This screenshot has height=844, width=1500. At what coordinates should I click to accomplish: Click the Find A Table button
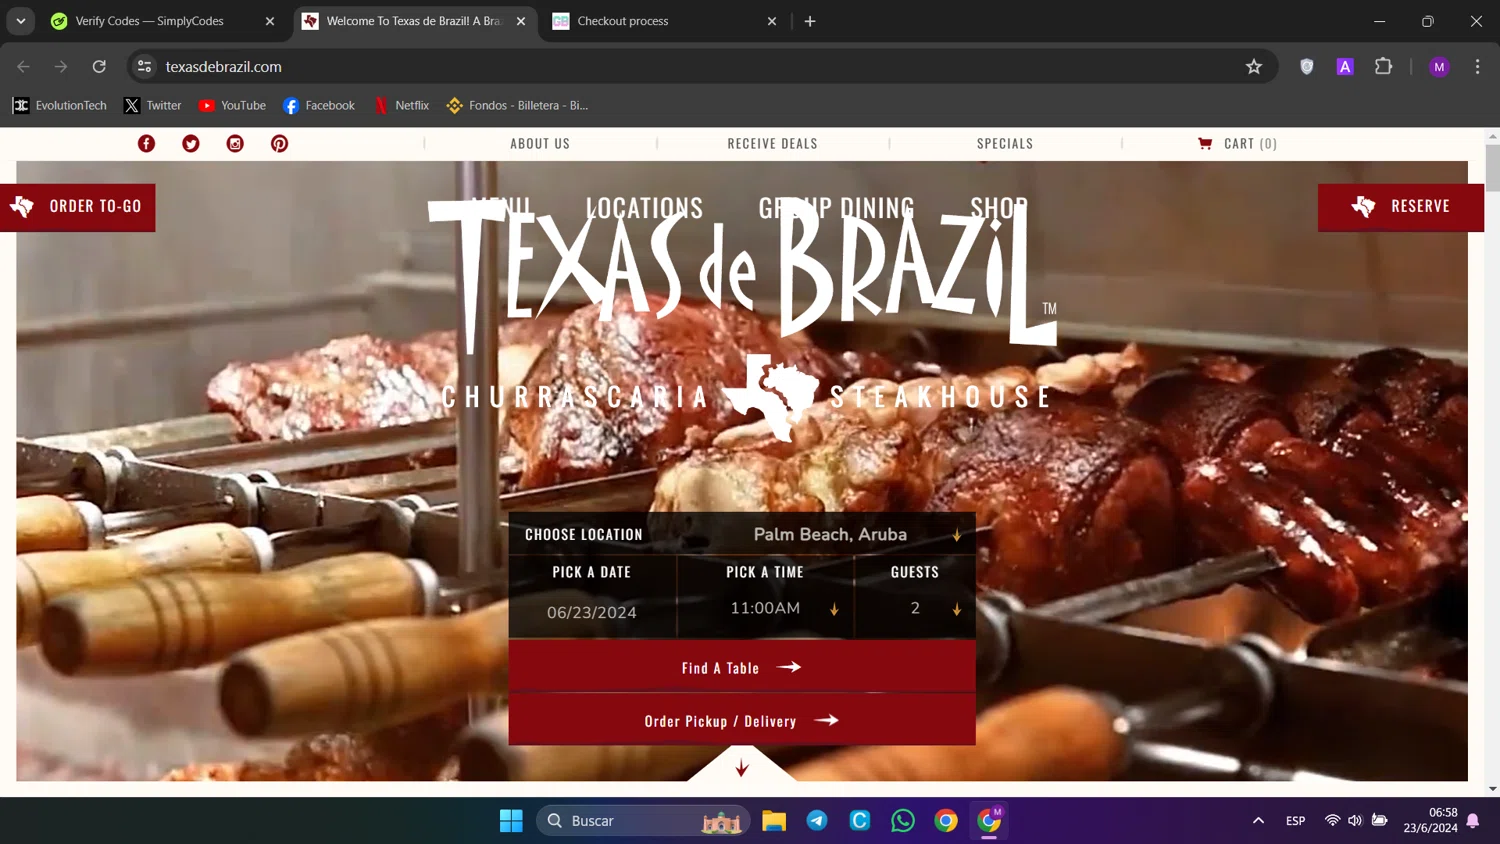tap(742, 667)
